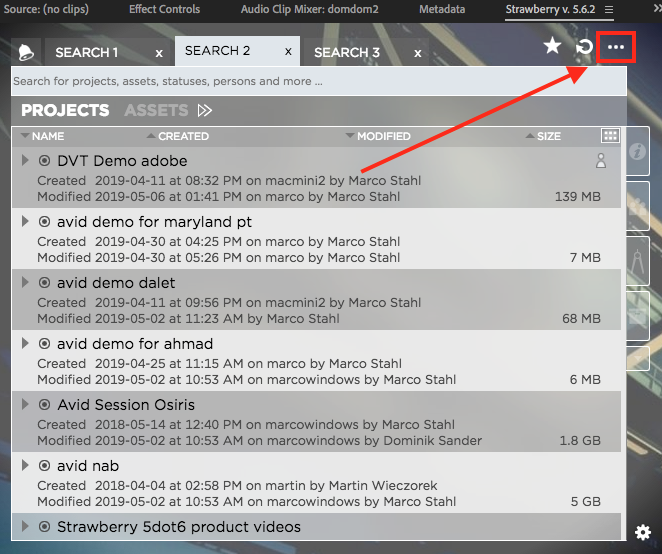Show the ASSETS list

click(156, 110)
